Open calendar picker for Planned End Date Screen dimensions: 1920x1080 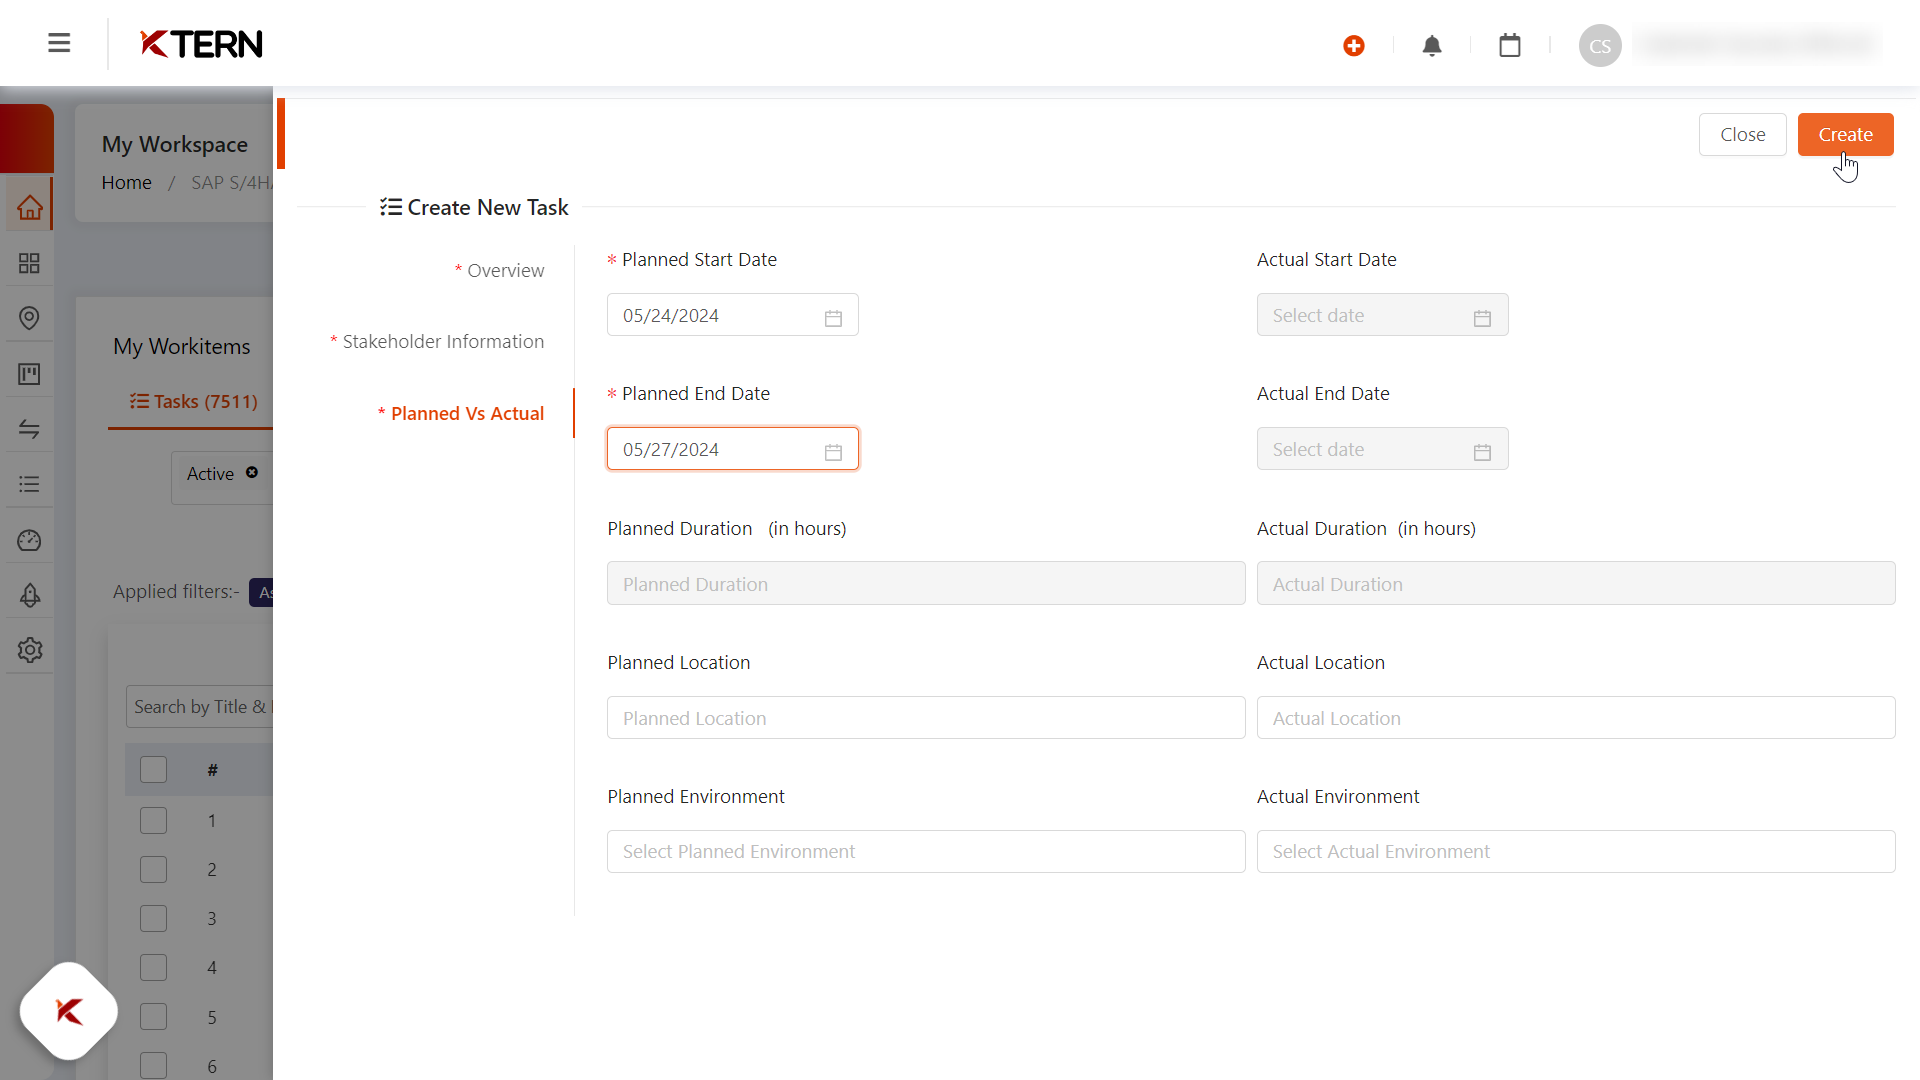click(833, 451)
